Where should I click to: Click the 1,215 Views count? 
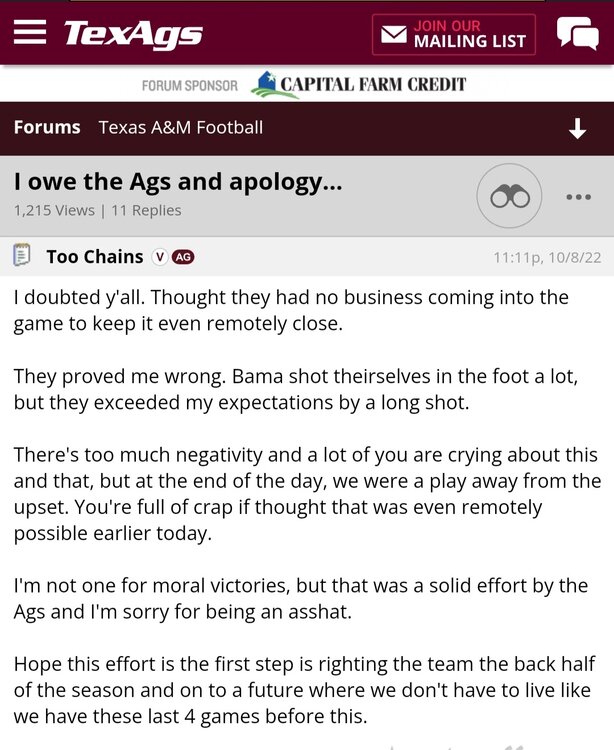(x=54, y=210)
